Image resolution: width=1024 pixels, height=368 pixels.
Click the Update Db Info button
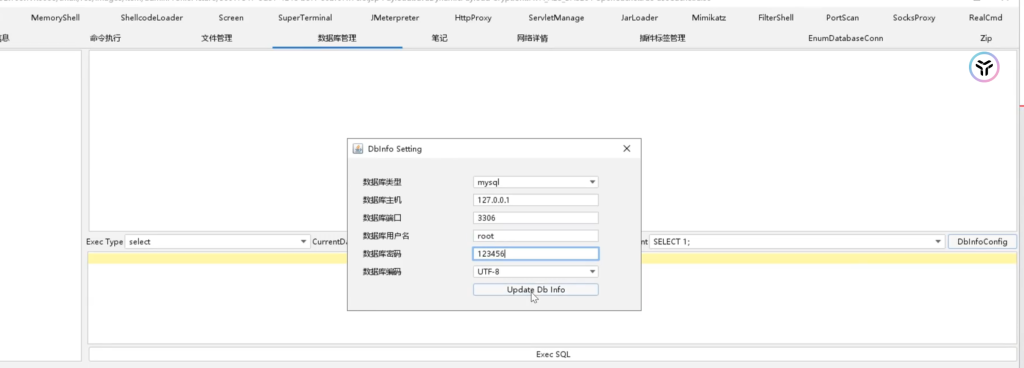tap(536, 290)
